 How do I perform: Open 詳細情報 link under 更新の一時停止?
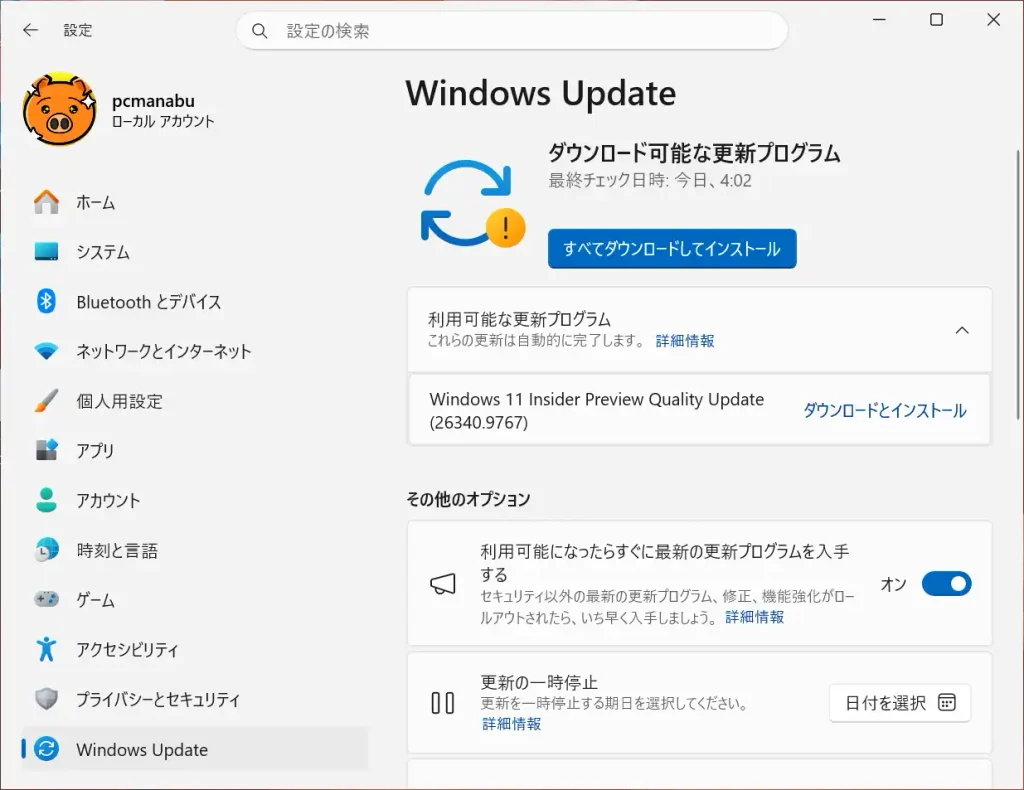[511, 723]
